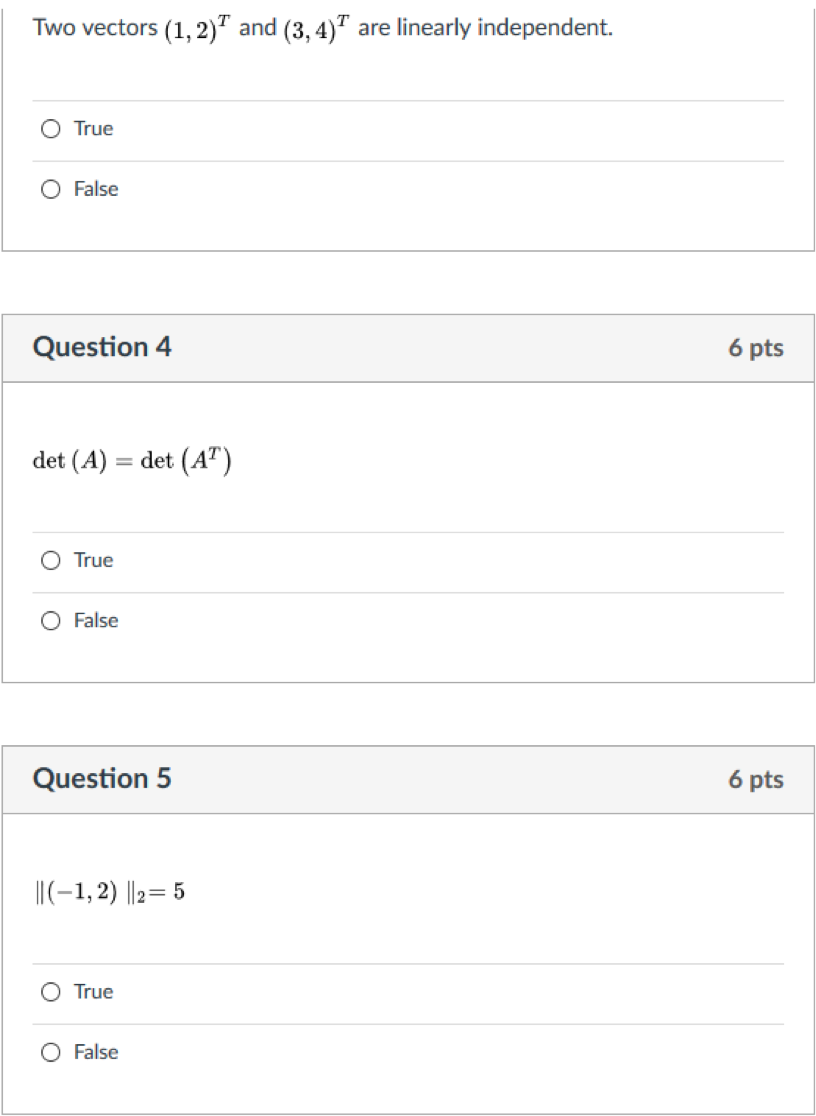Select False for the linearly independent vectors statement
The image size is (816, 1116).
[x=50, y=189]
